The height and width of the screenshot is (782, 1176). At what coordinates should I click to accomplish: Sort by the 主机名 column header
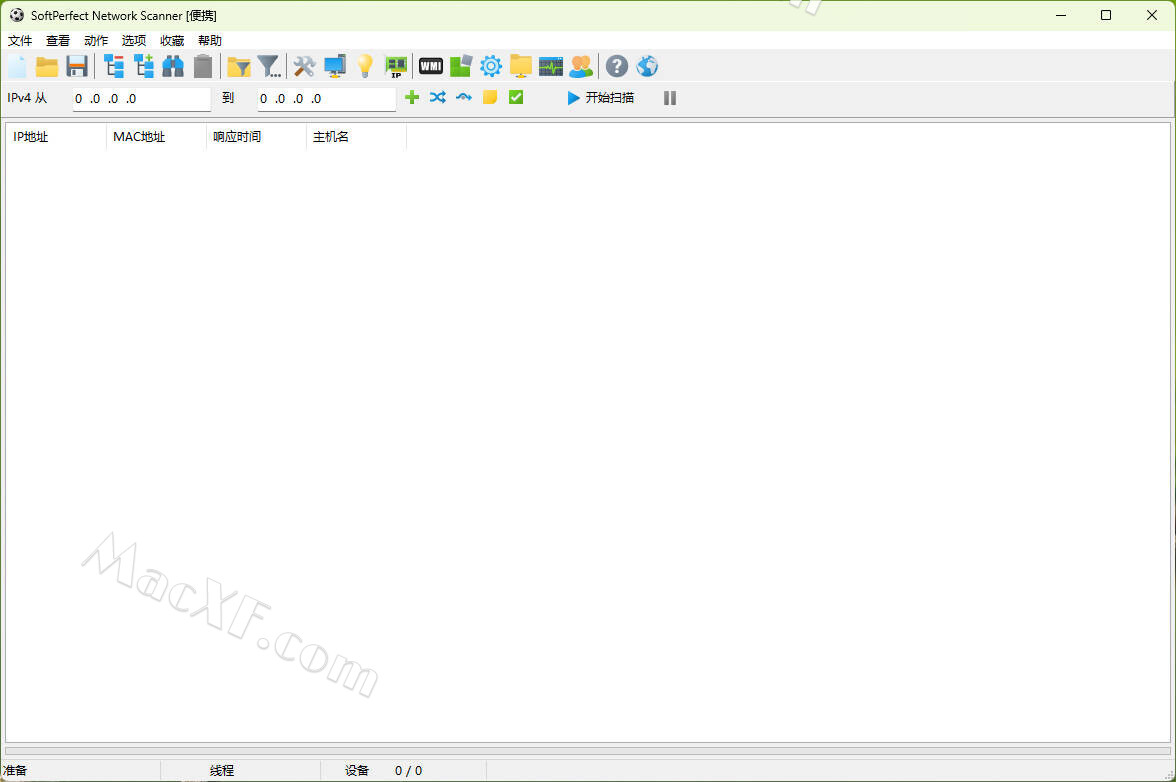[356, 136]
